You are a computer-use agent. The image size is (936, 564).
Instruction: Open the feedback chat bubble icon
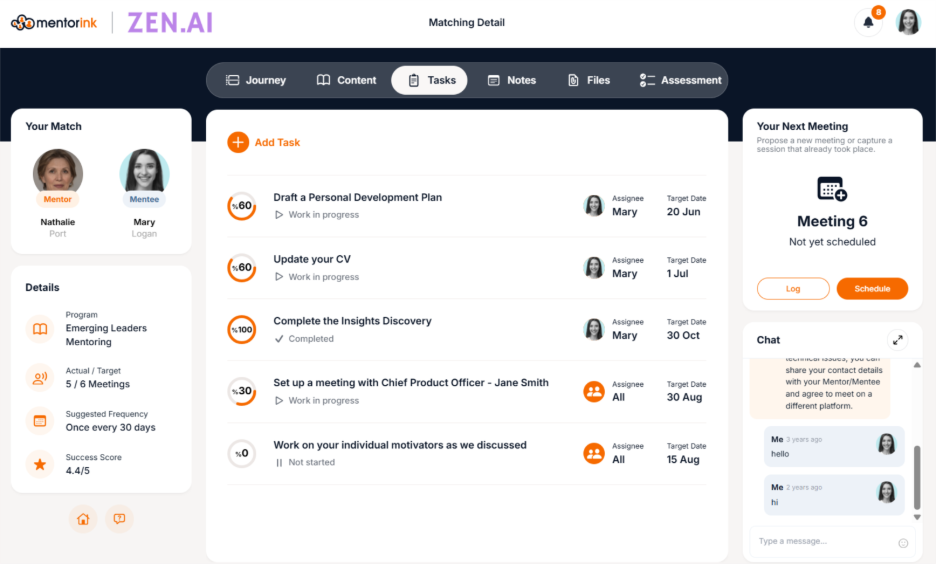[119, 519]
